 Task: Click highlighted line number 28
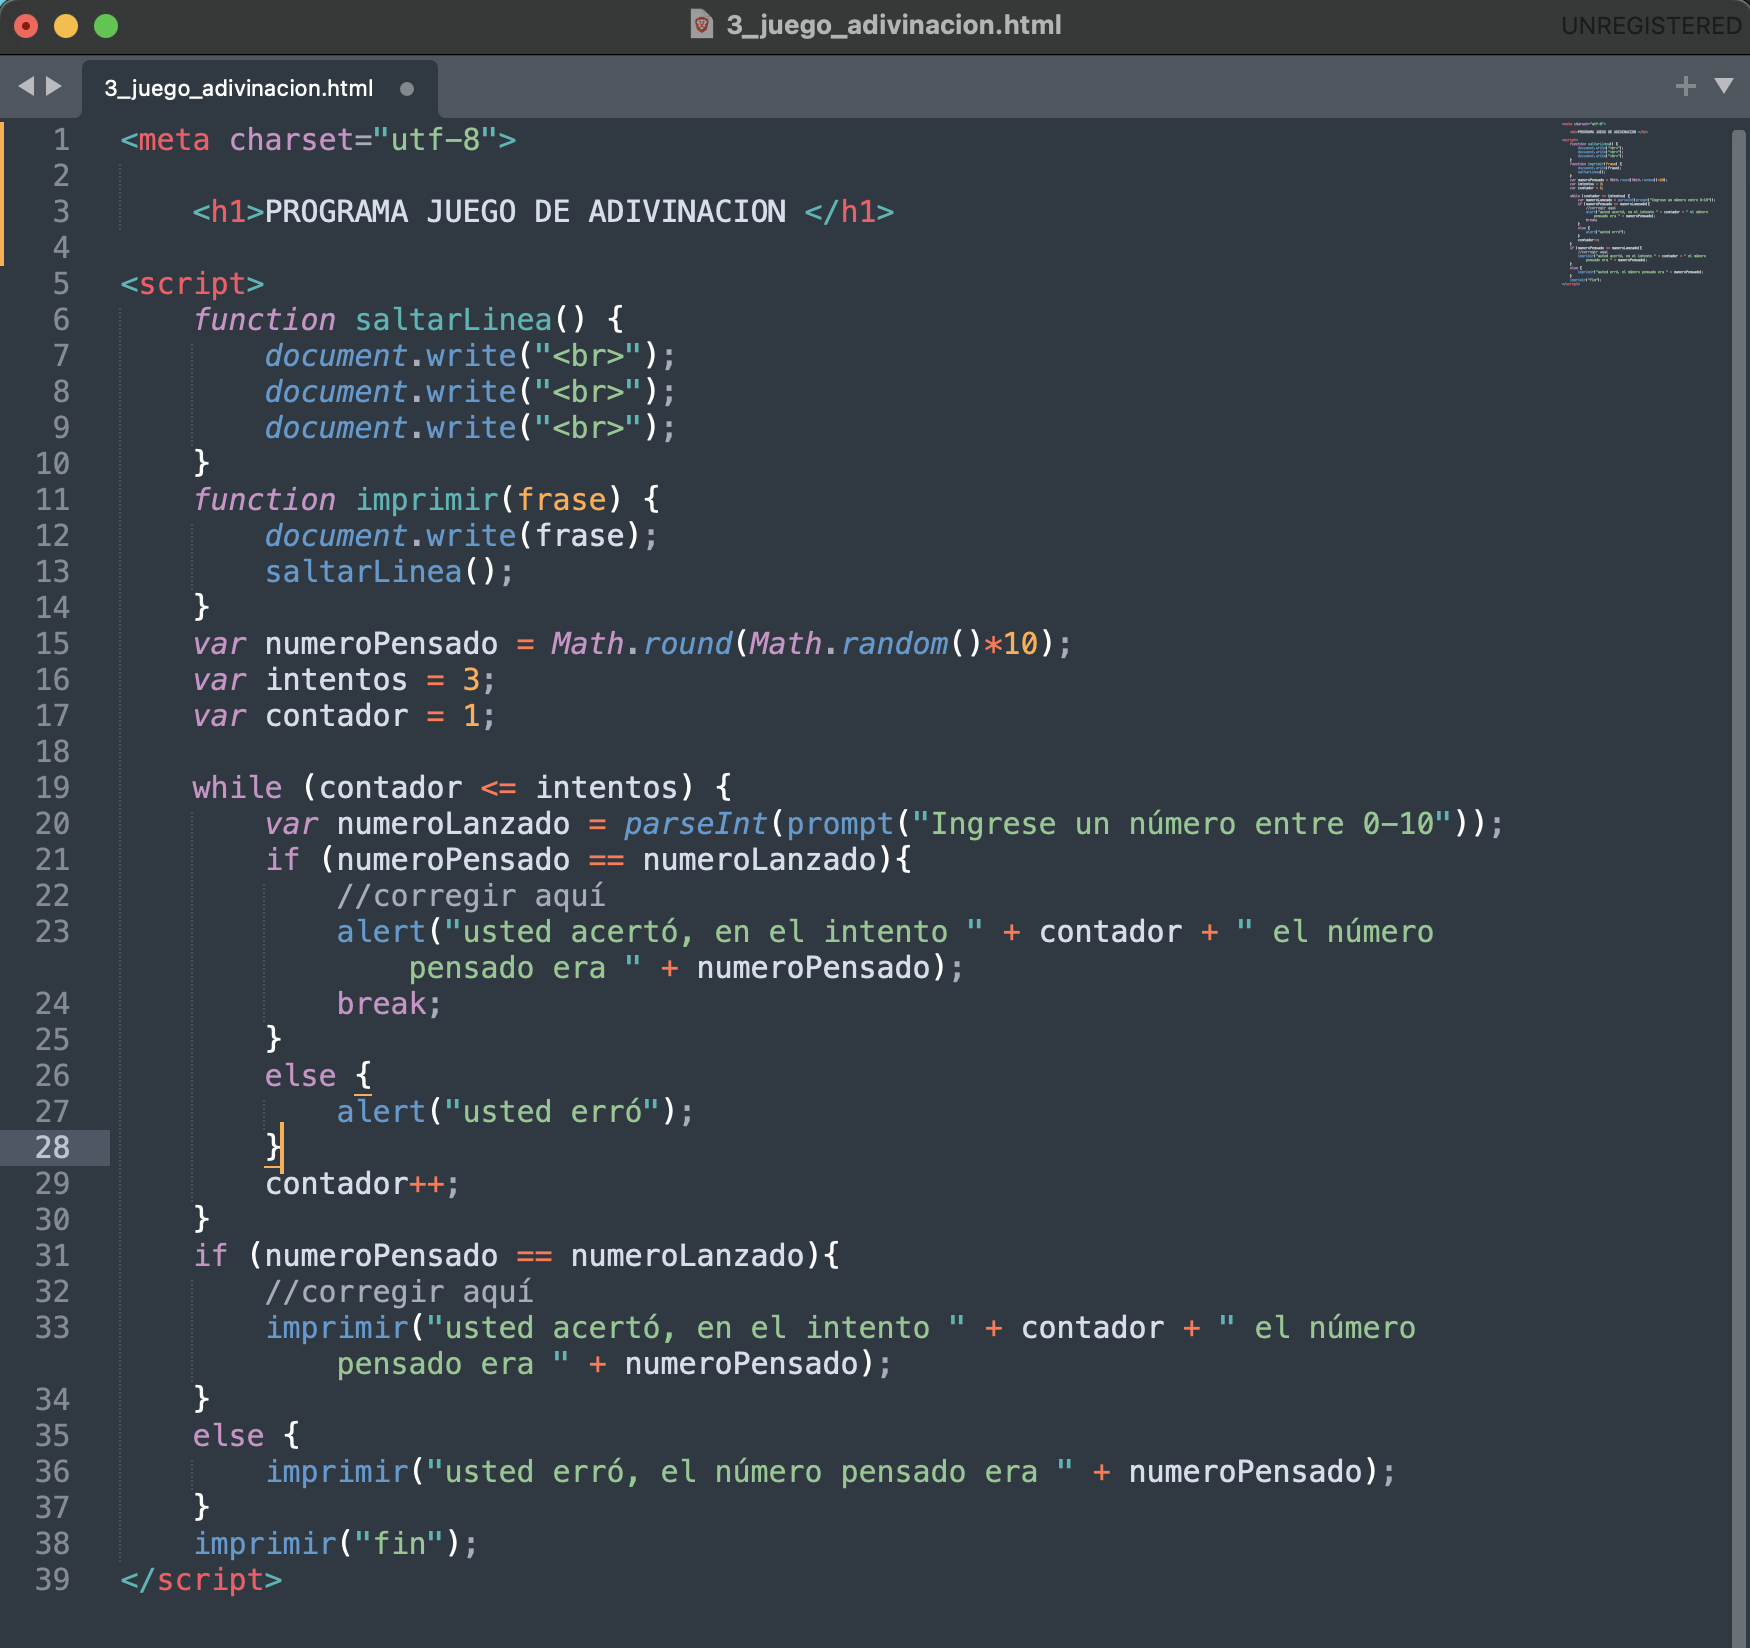[53, 1148]
